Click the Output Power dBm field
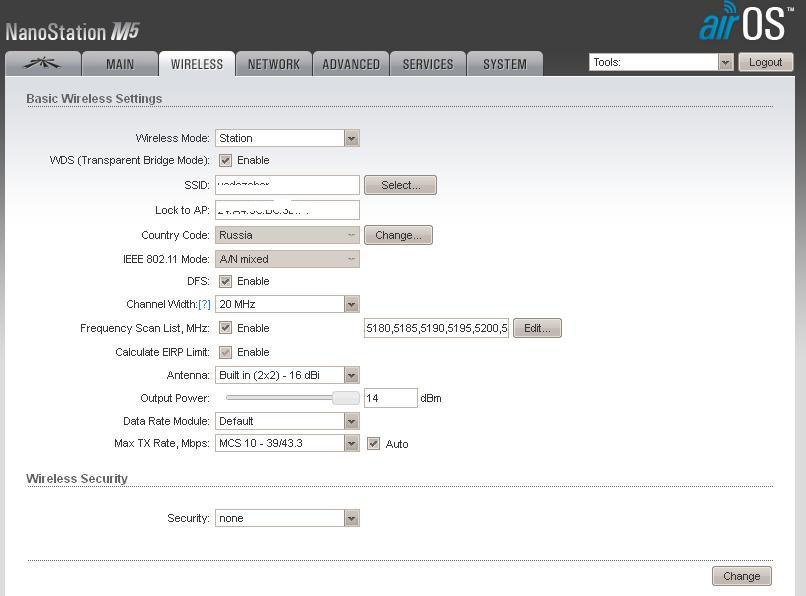 [x=391, y=398]
